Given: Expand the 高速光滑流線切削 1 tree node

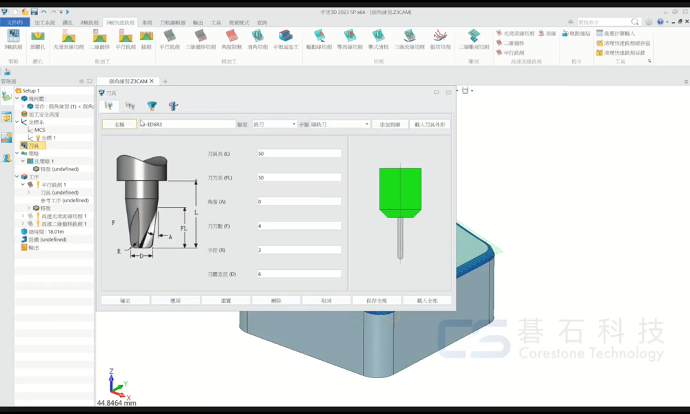Looking at the screenshot, I should (23, 216).
